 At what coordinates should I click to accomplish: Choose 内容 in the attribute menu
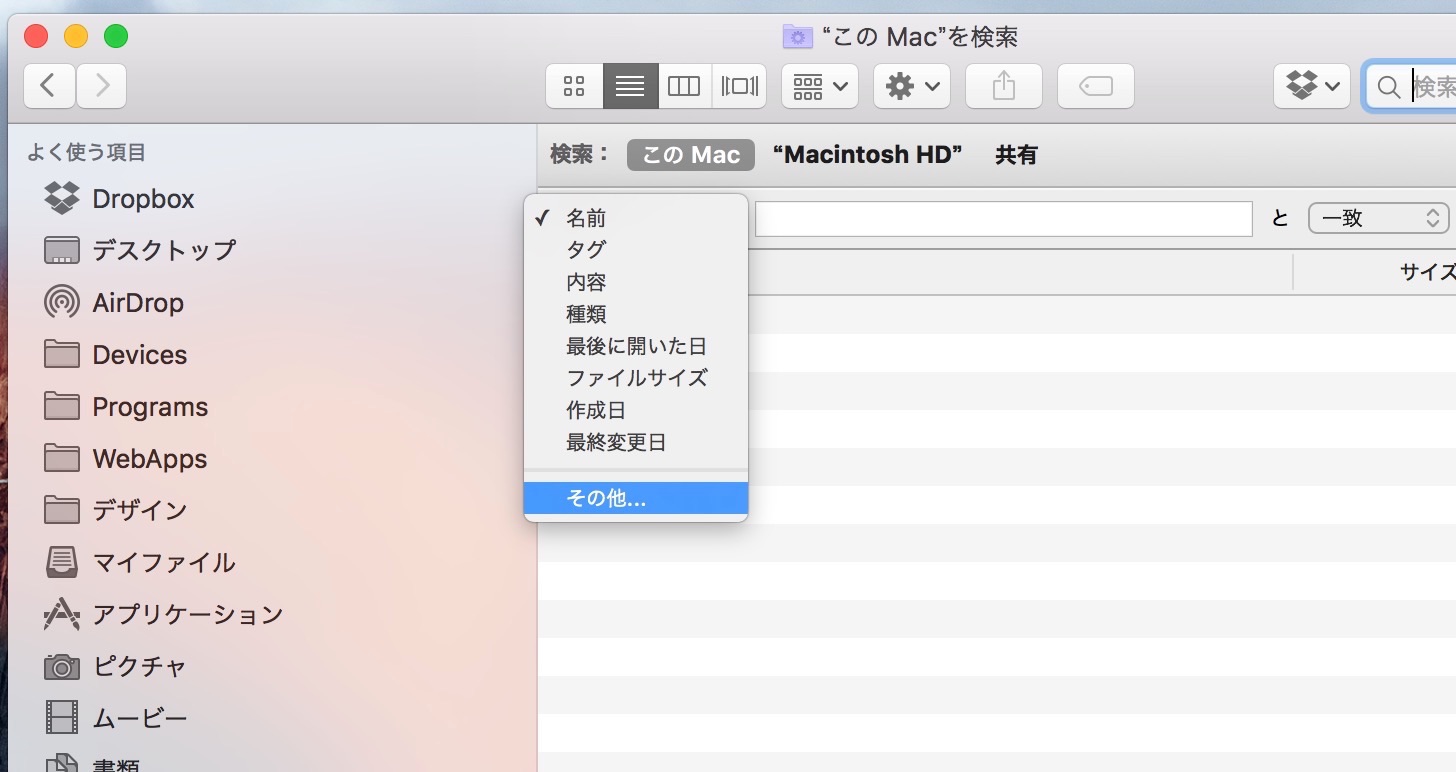tap(636, 282)
